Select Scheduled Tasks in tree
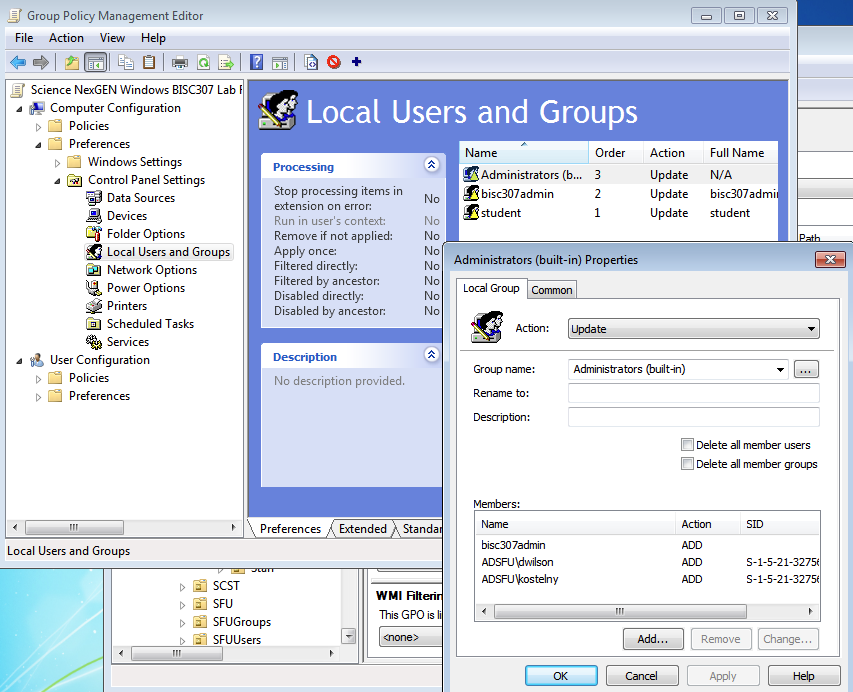This screenshot has width=853, height=692. (150, 324)
